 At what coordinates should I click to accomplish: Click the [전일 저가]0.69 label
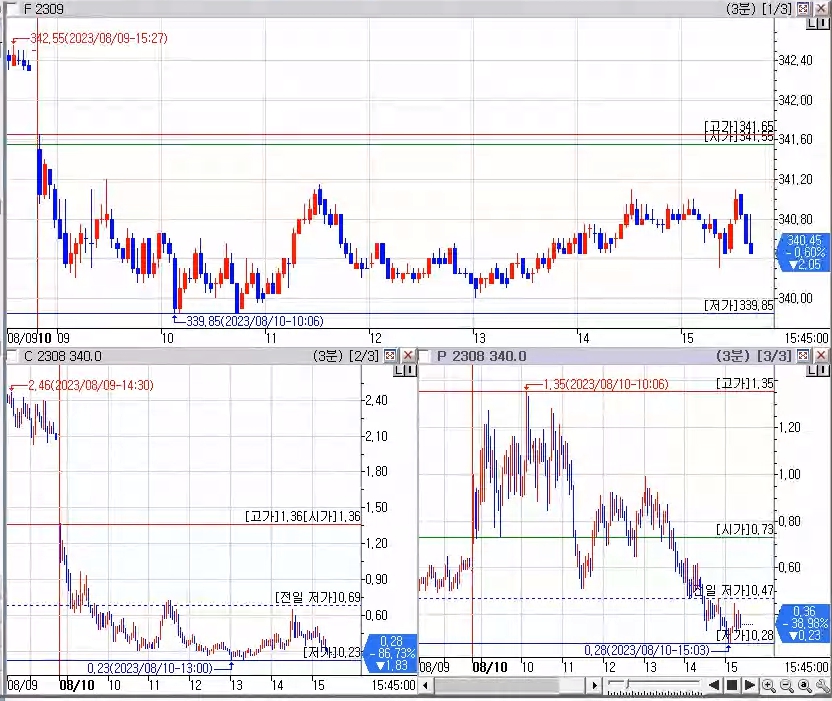[x=318, y=598]
